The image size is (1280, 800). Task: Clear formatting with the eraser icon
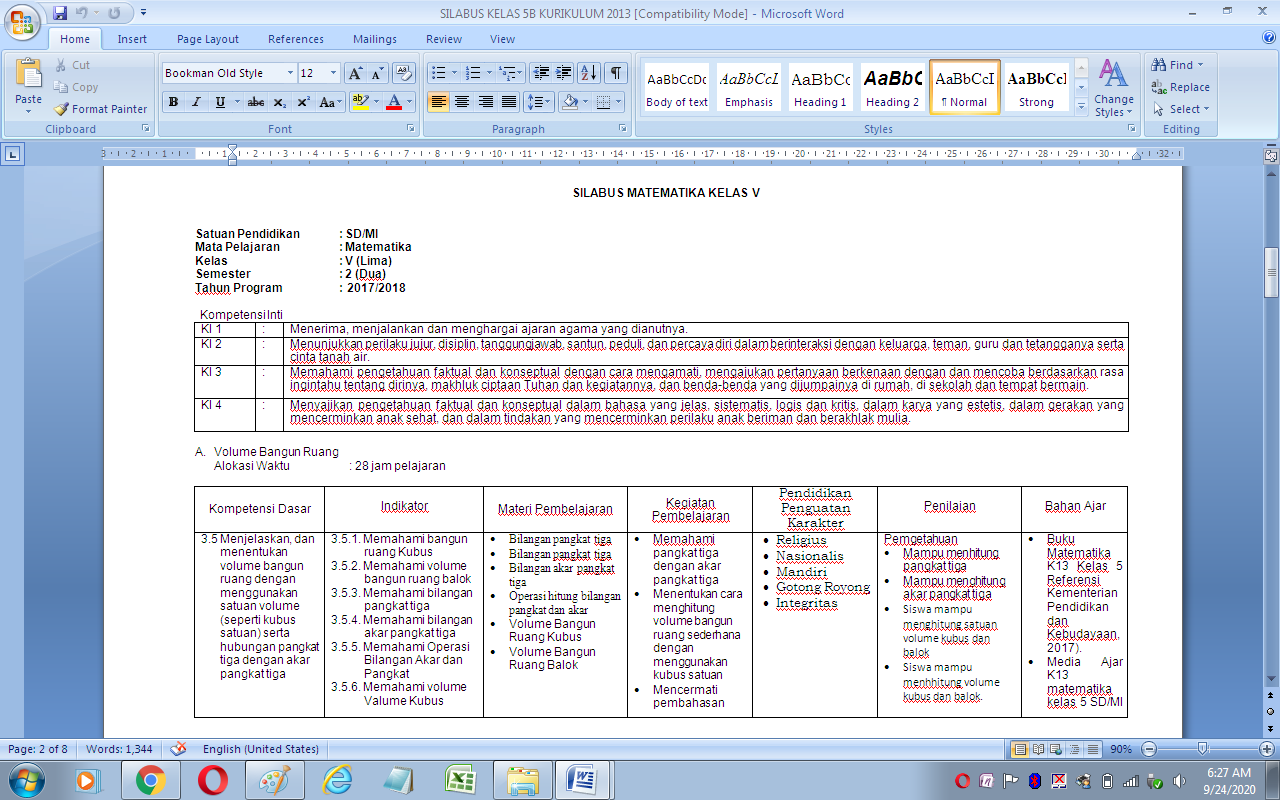[x=404, y=73]
